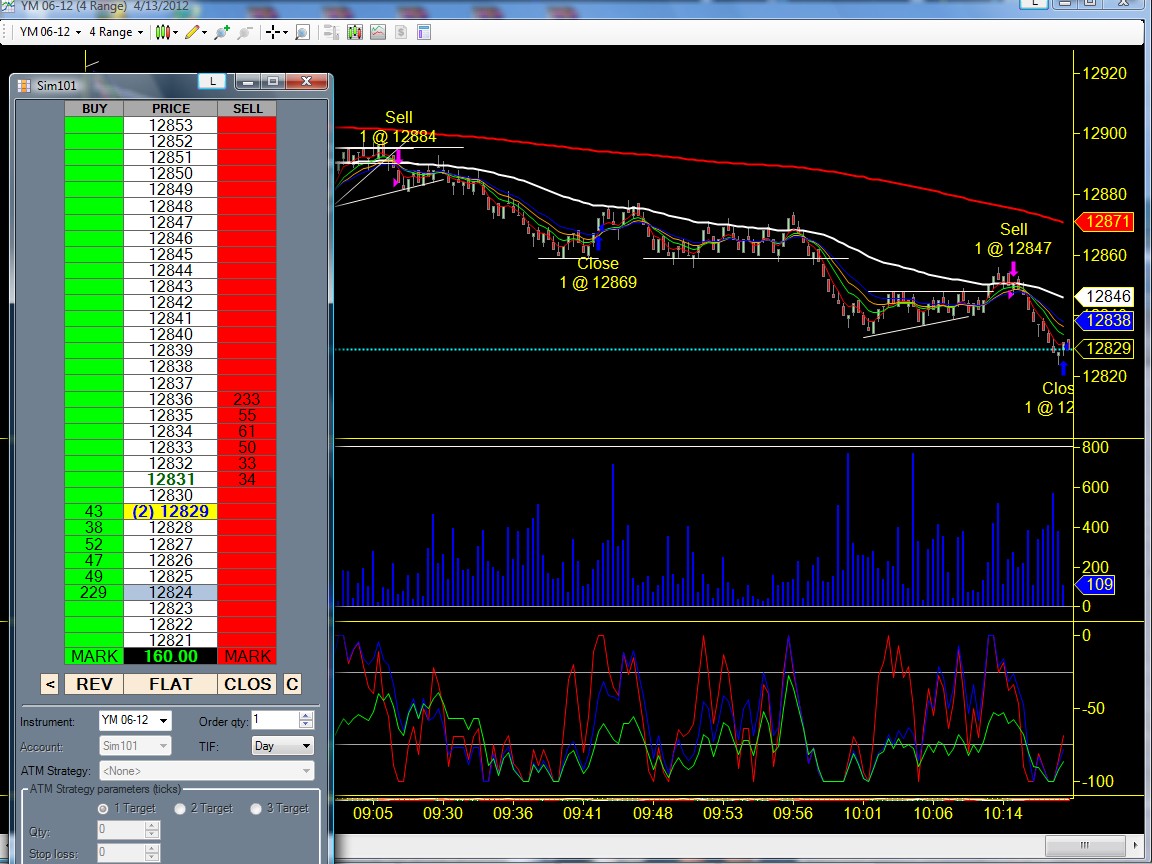Select the 3 Target radio button
Viewport: 1152px width, 864px height.
tap(256, 809)
